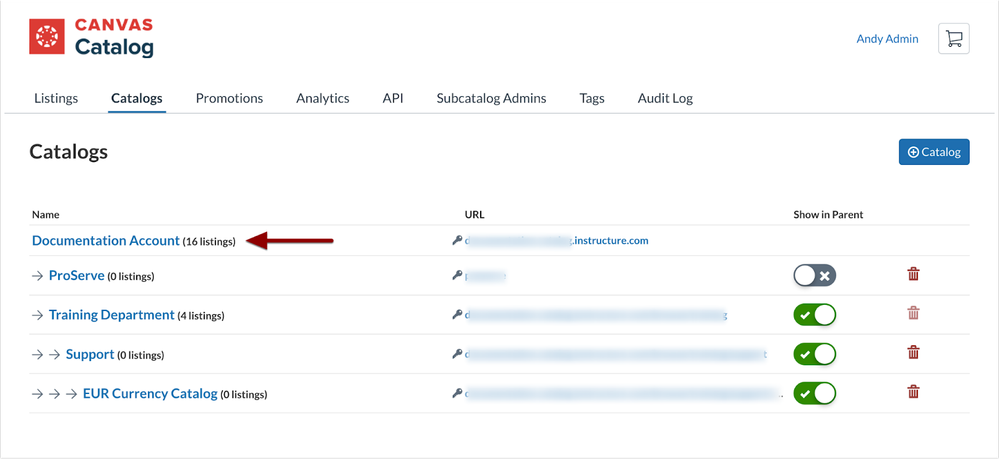Click key icon in EUR Currency Catalog row

[457, 393]
